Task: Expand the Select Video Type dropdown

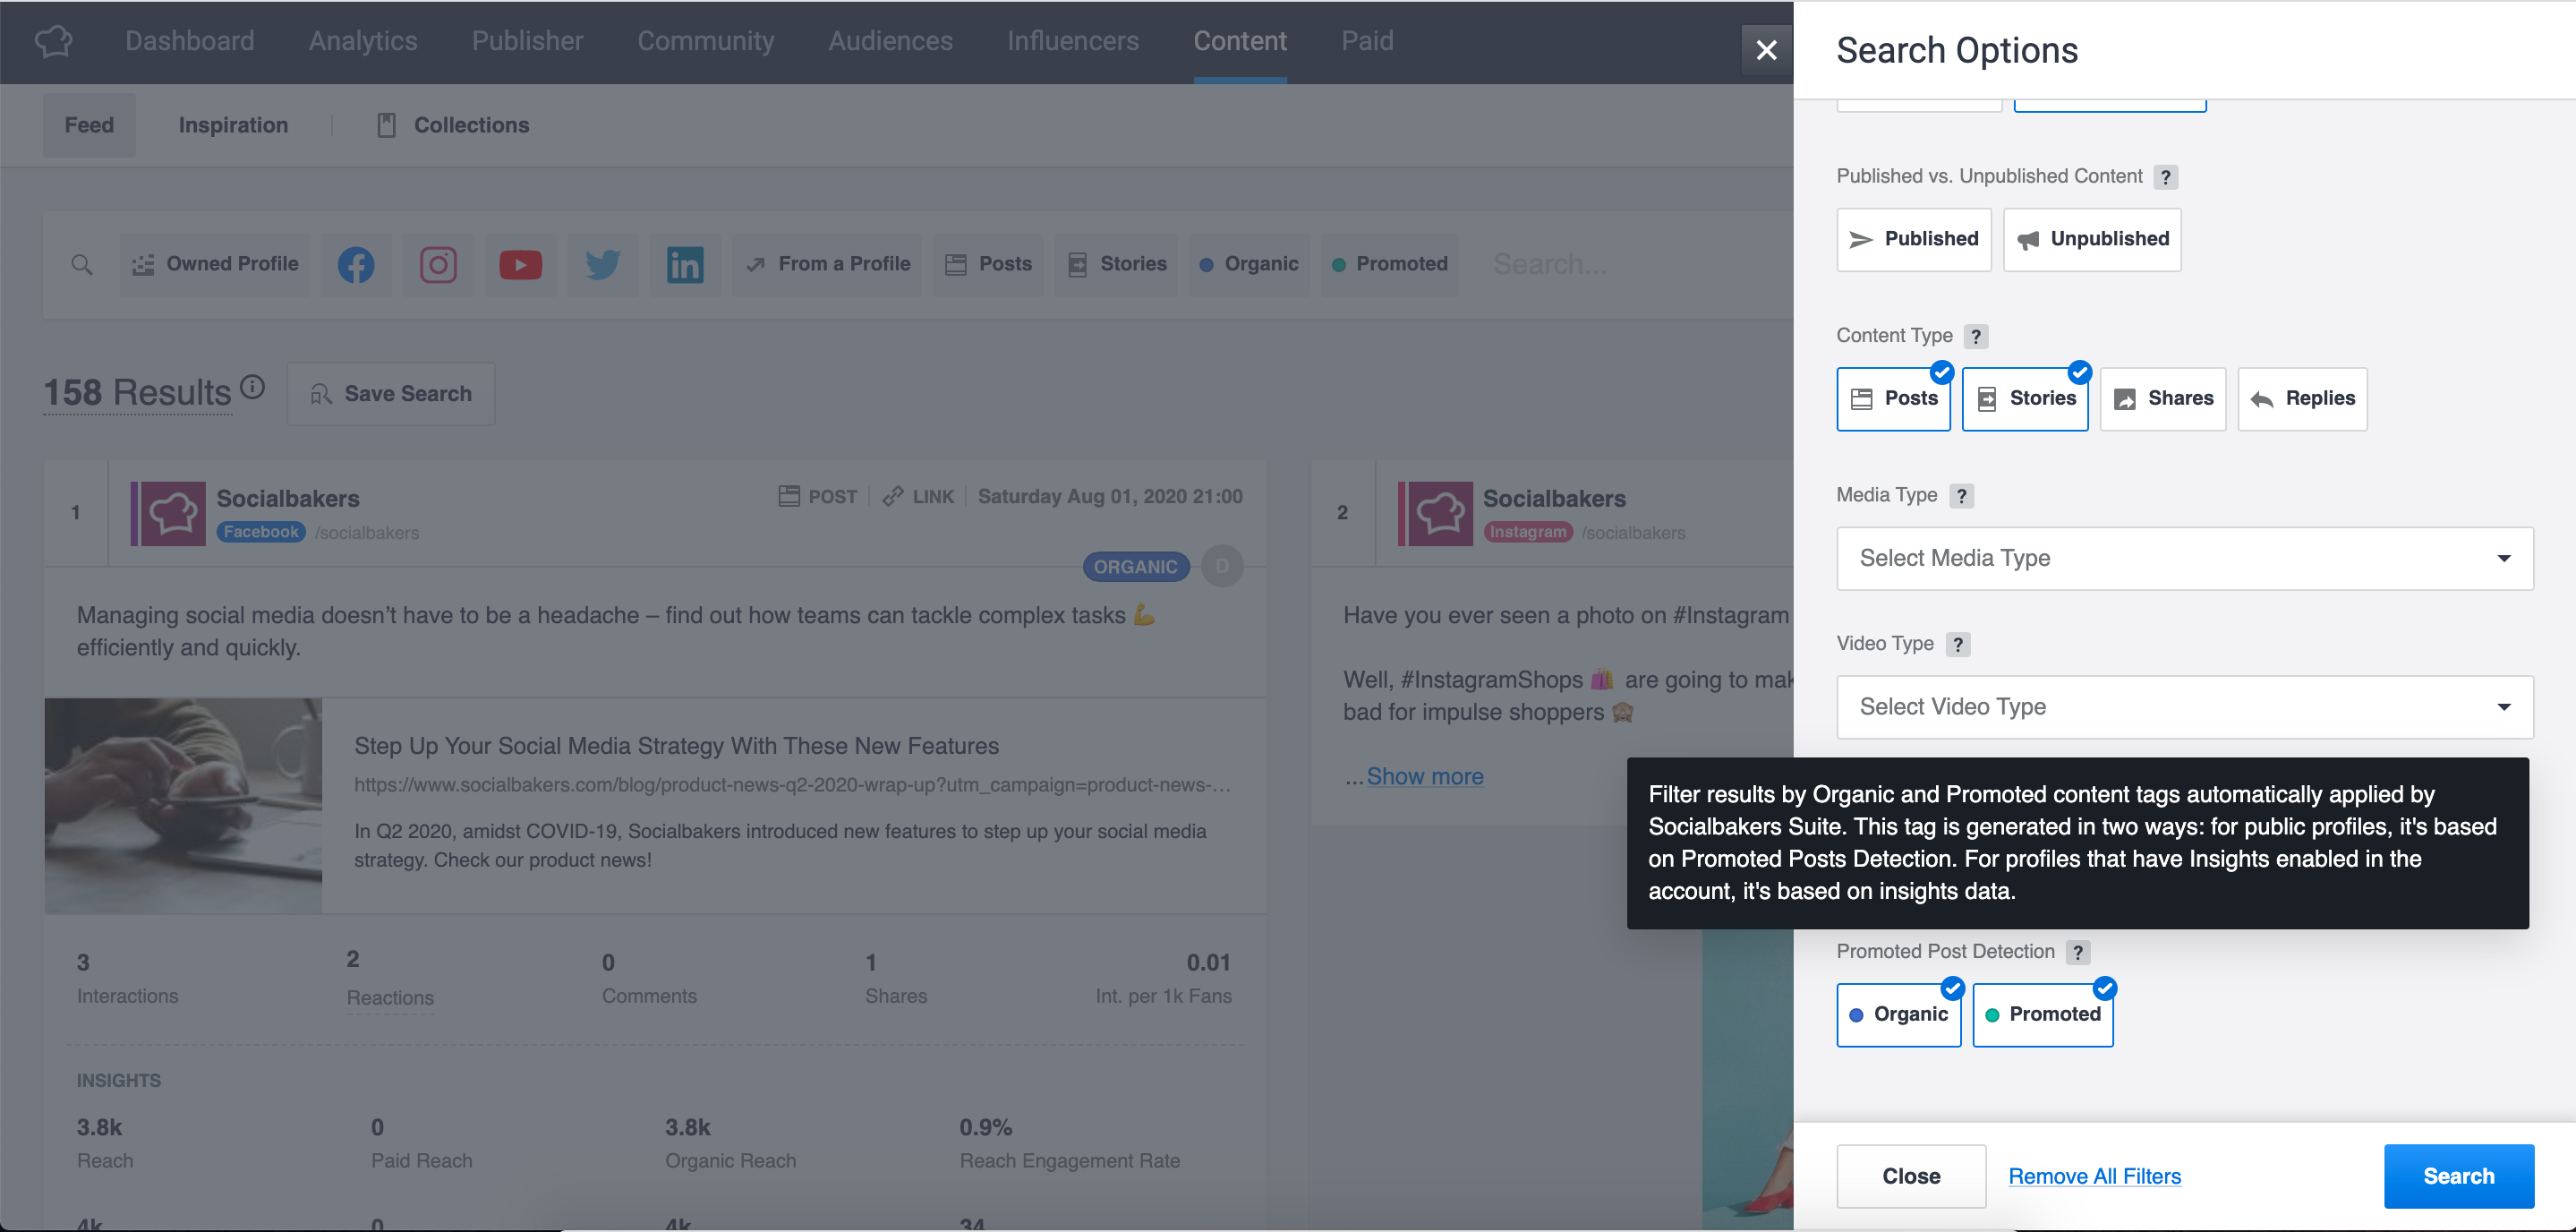Action: click(2184, 707)
